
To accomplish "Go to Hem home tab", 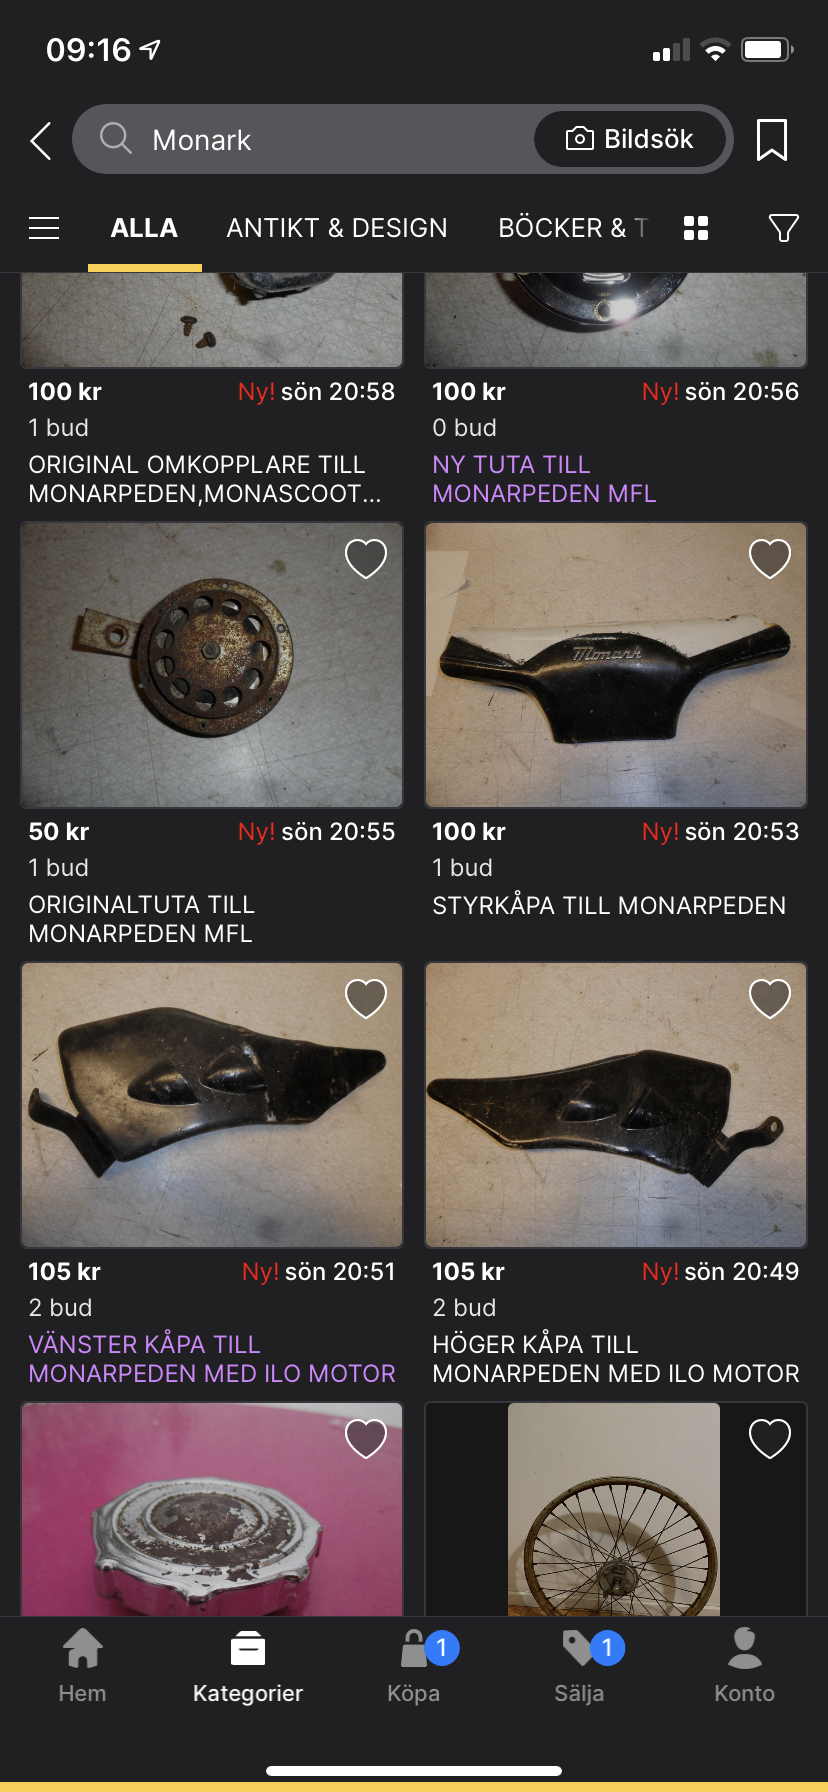I will [82, 1666].
